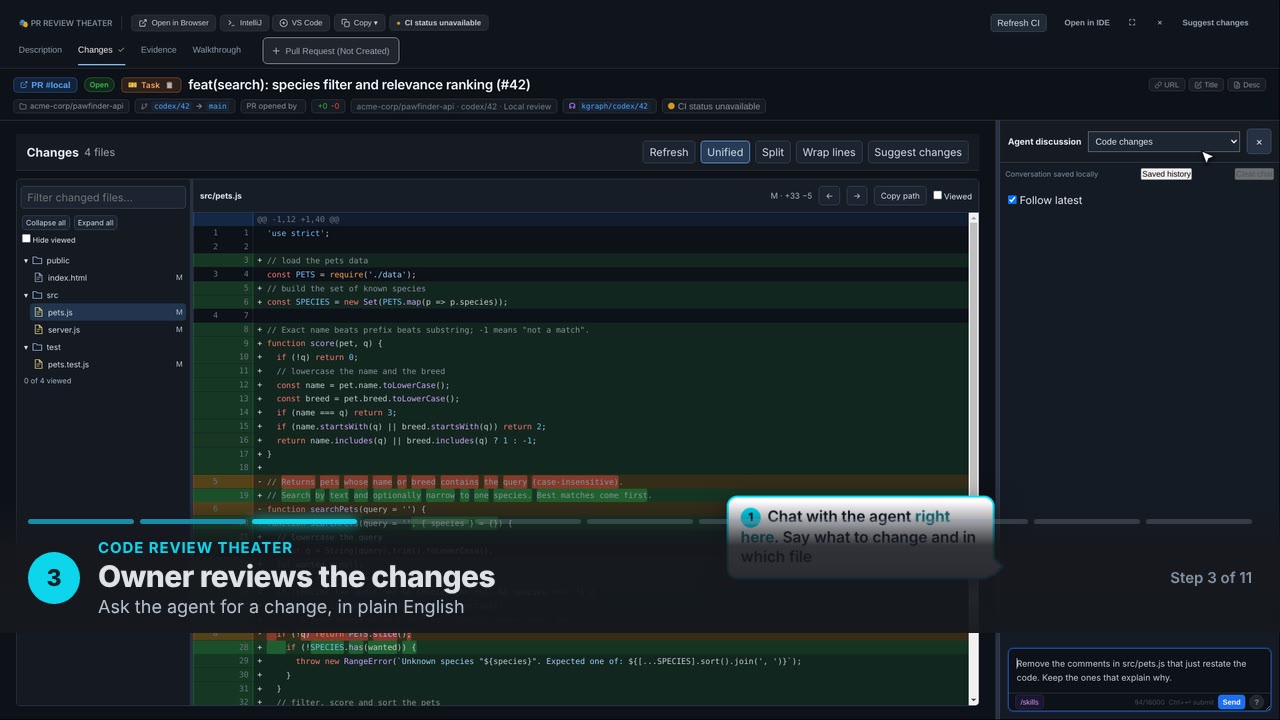The width and height of the screenshot is (1280, 720).
Task: Go to next file with right arrow
Action: tap(856, 196)
